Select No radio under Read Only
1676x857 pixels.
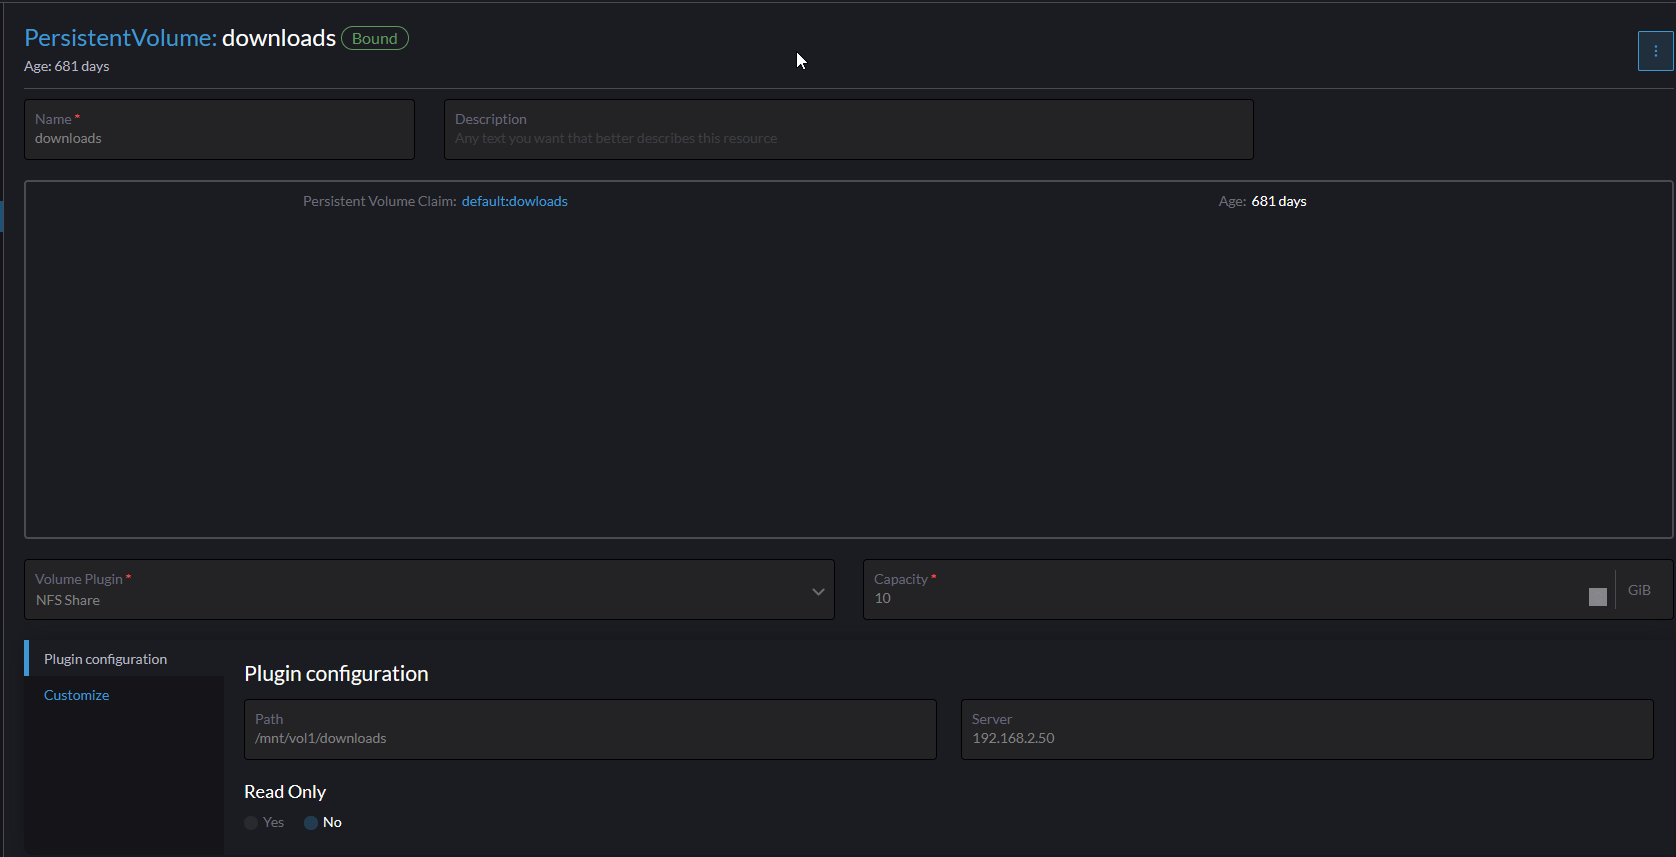tap(311, 823)
